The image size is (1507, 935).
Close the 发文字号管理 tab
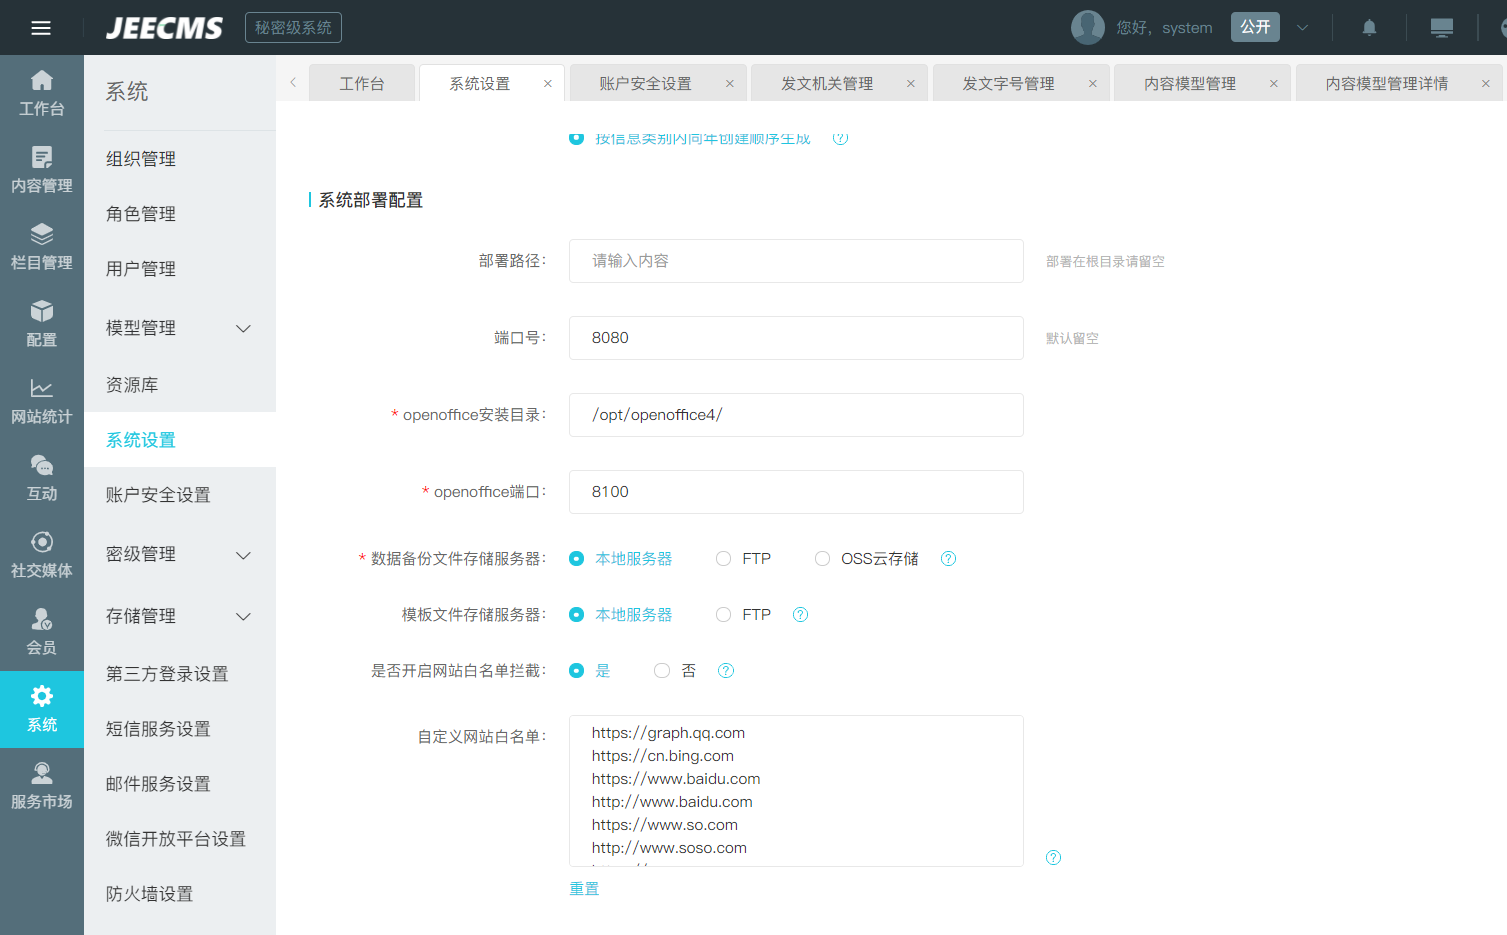(x=1093, y=84)
